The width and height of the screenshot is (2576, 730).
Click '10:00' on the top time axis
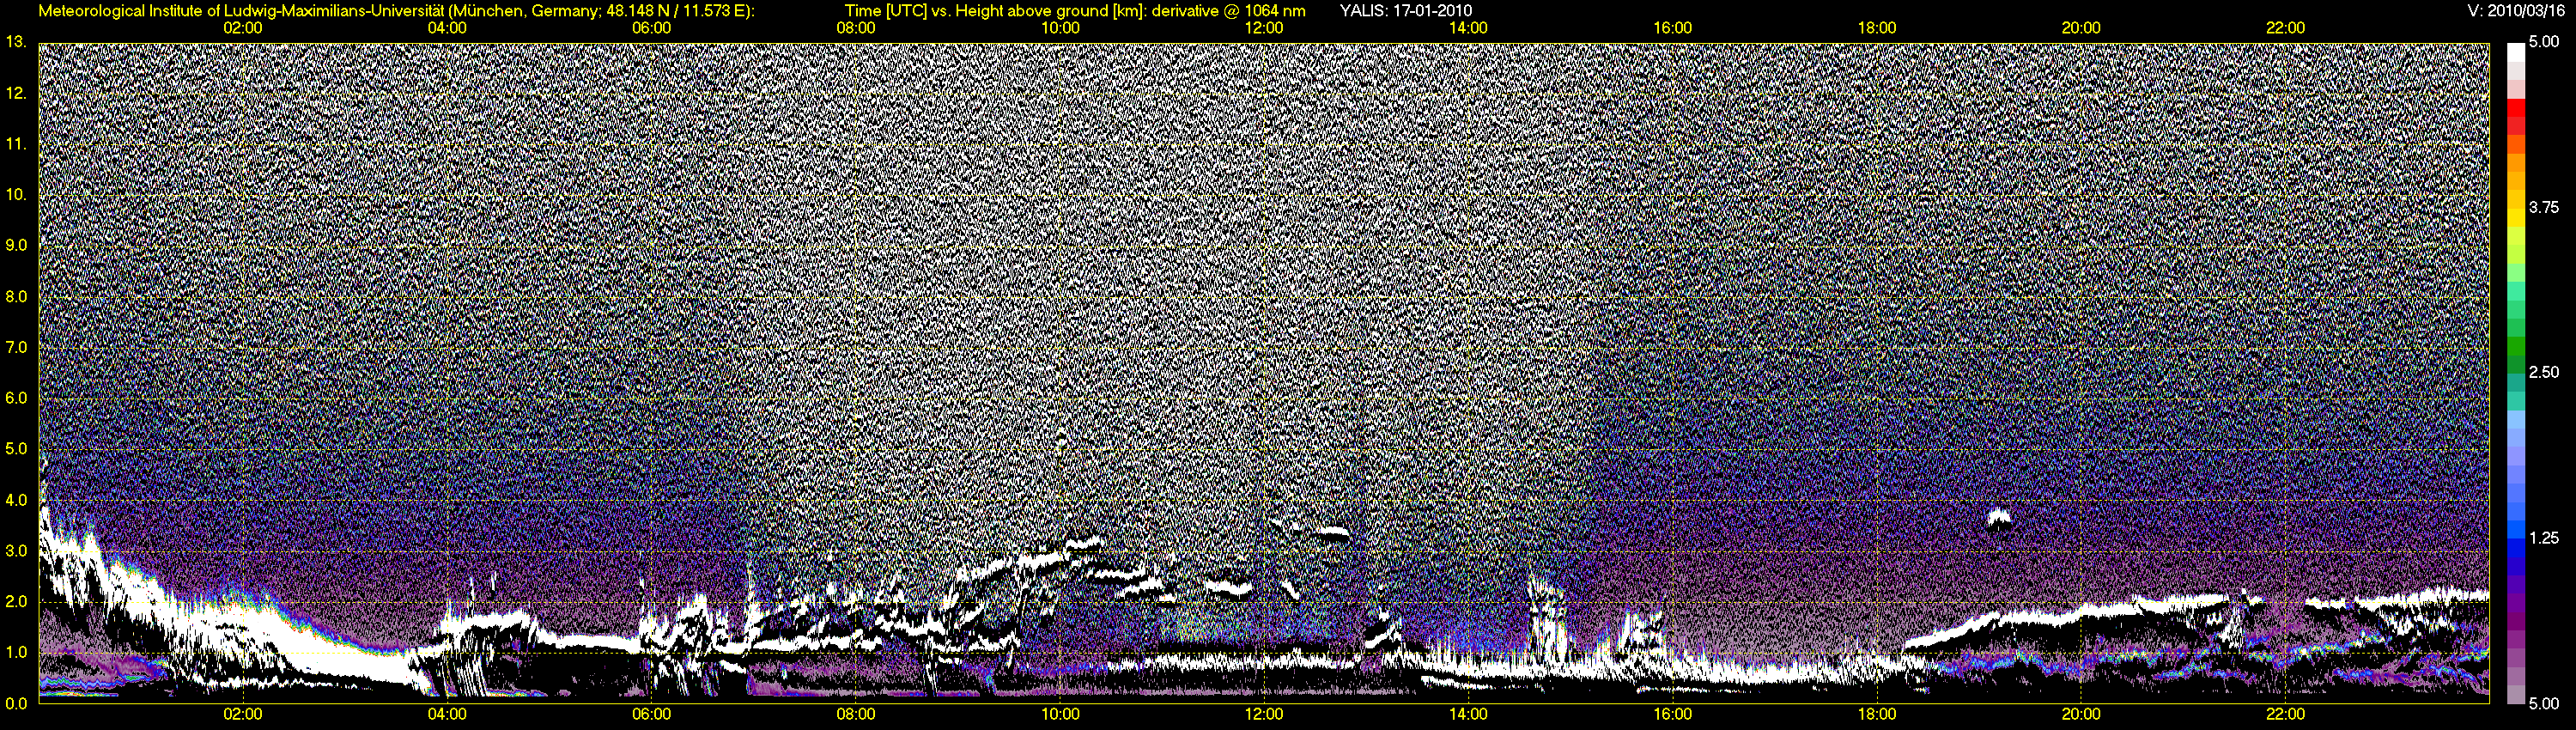coord(1060,28)
